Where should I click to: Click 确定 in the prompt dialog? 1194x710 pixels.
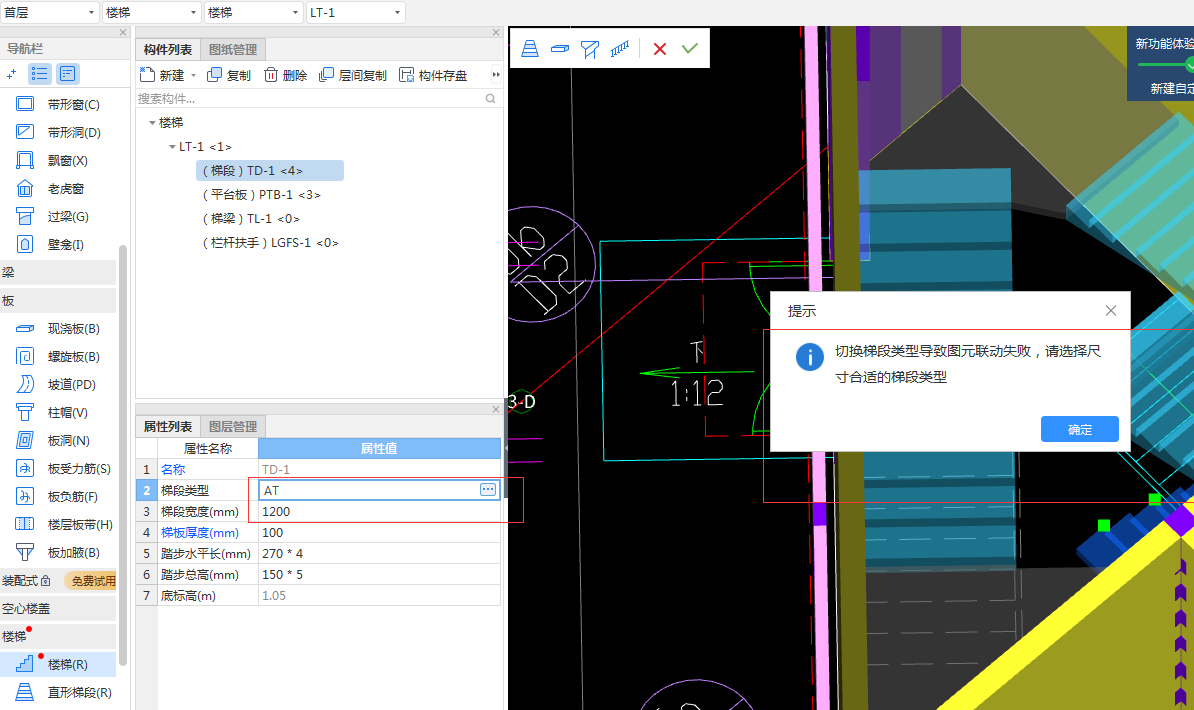point(1080,429)
